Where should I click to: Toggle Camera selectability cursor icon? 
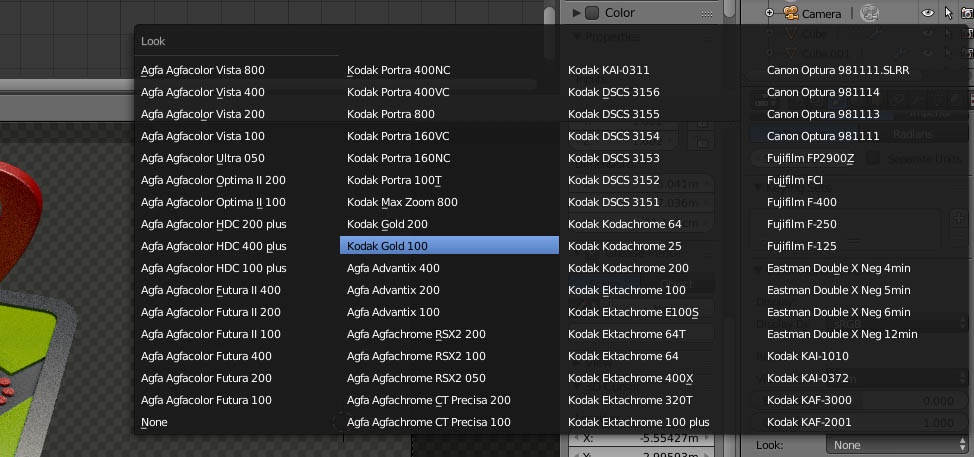click(x=949, y=12)
